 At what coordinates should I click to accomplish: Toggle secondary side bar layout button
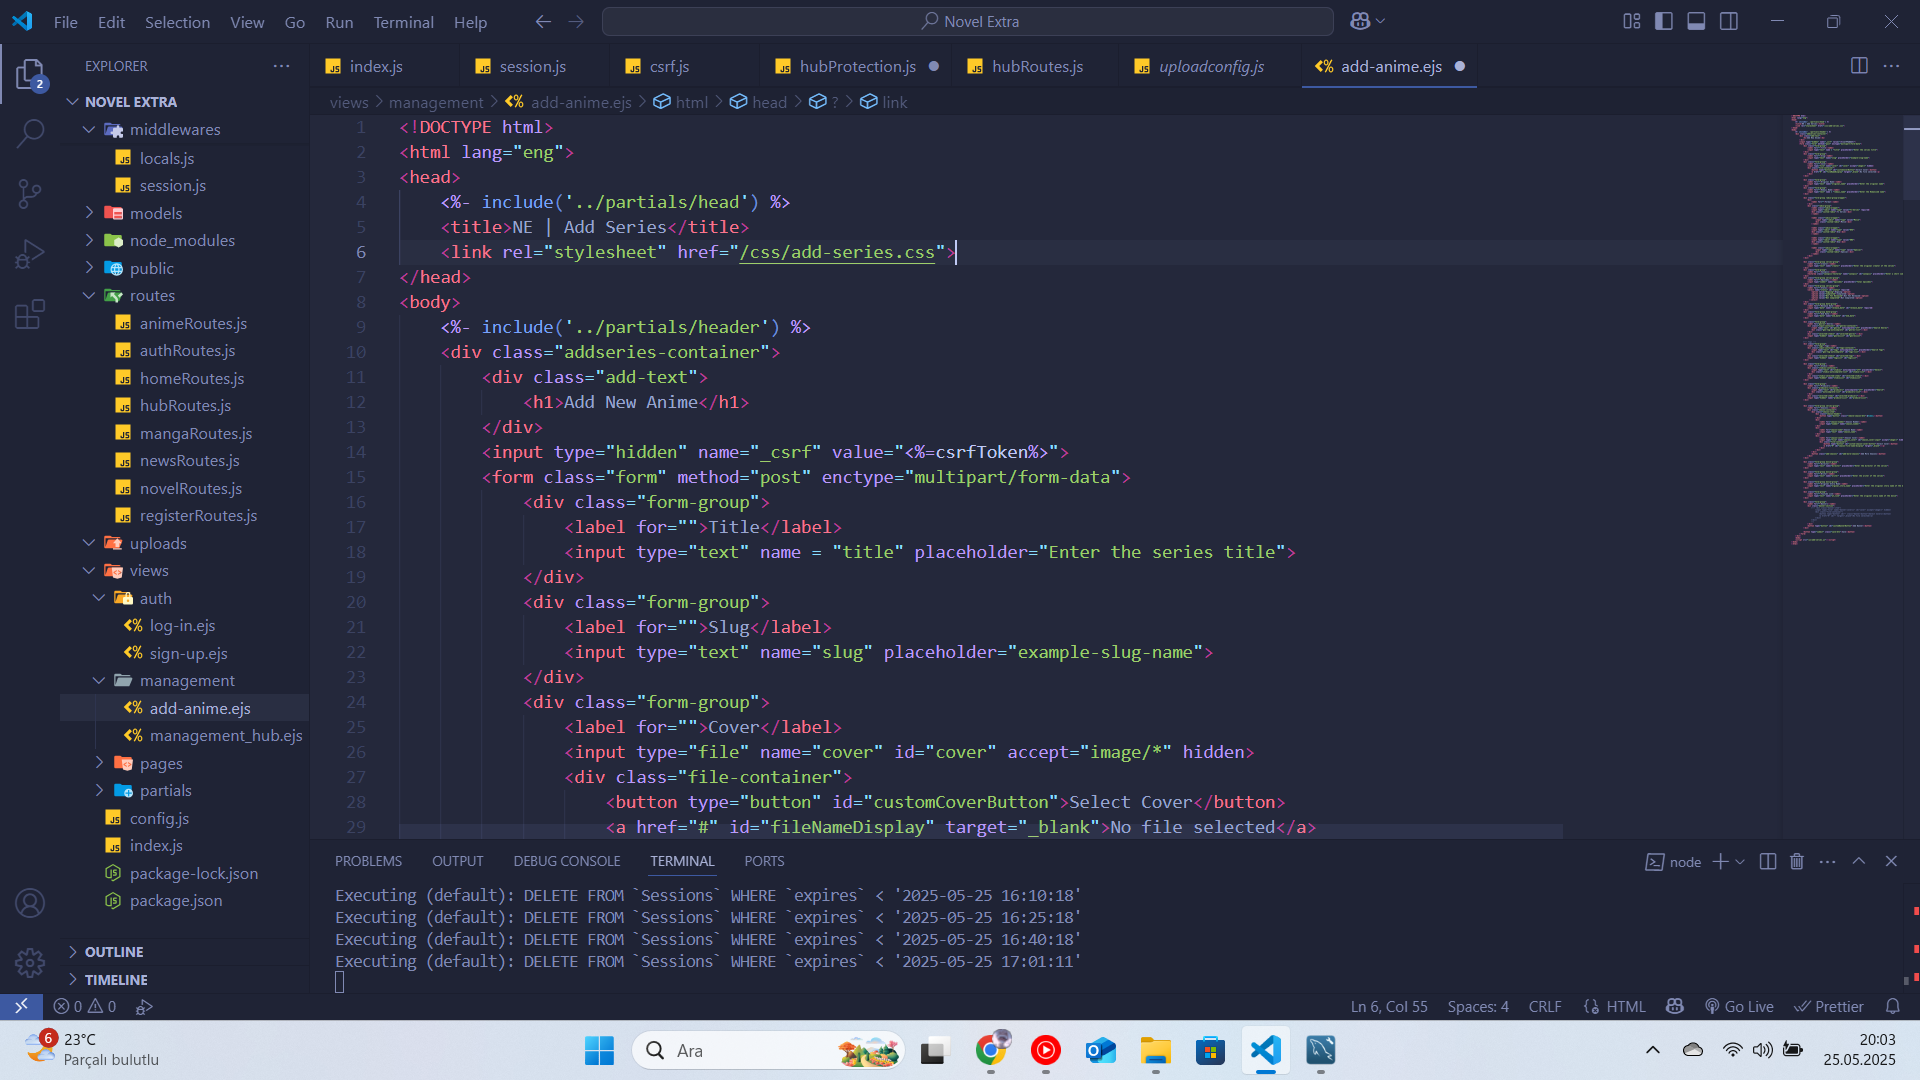pyautogui.click(x=1729, y=21)
